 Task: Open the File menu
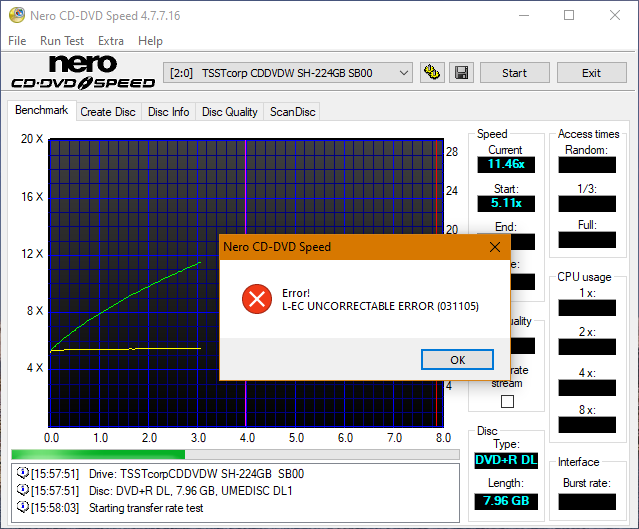point(17,41)
